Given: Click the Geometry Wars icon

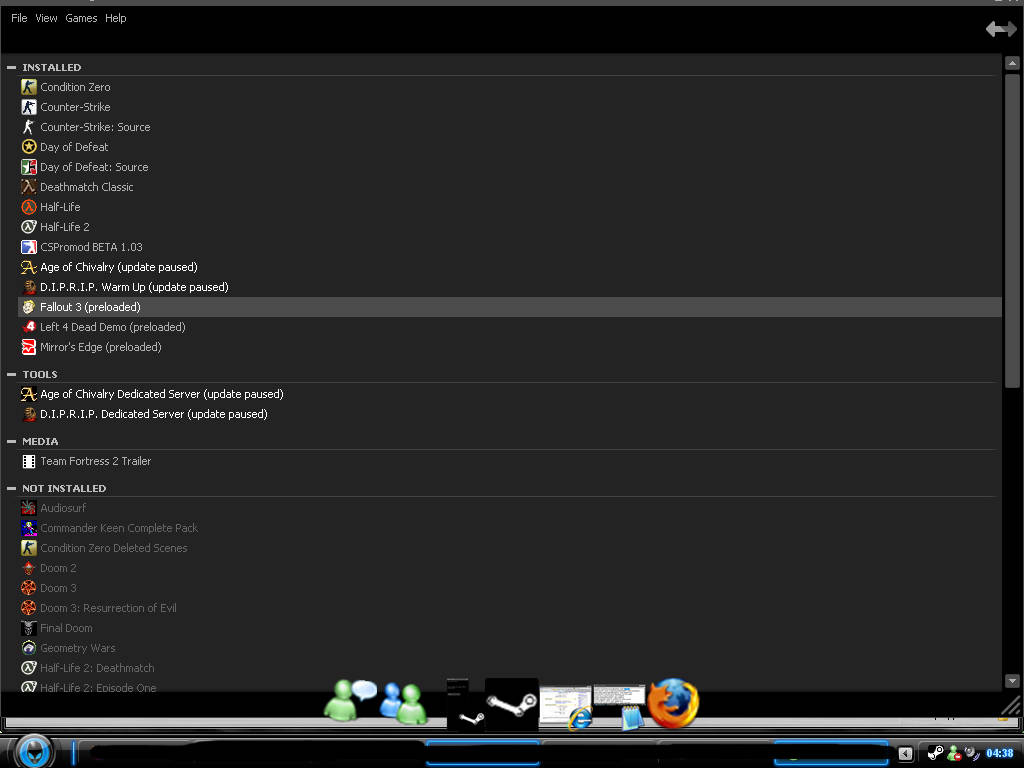Looking at the screenshot, I should [29, 648].
